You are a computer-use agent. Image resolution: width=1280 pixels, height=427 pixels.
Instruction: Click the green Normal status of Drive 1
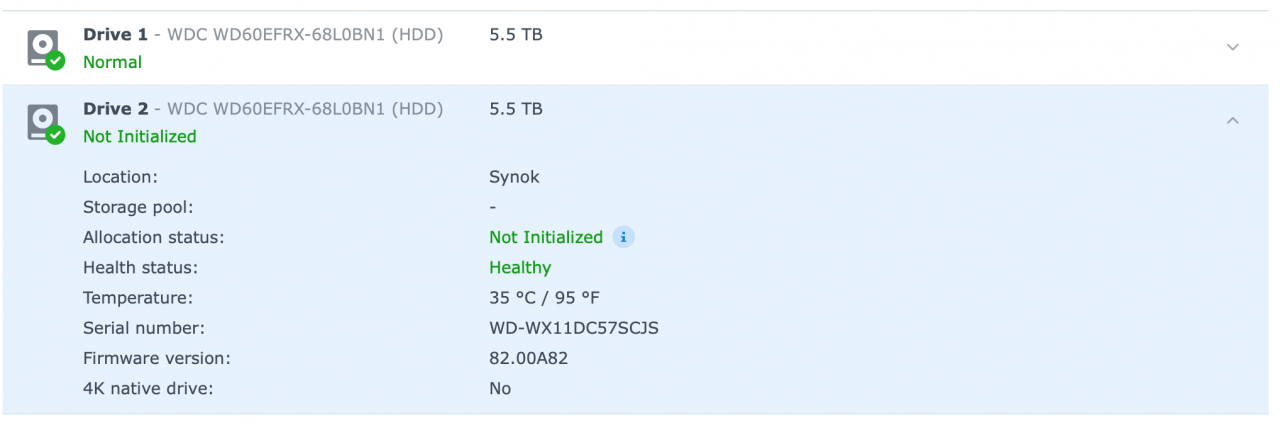[x=112, y=62]
